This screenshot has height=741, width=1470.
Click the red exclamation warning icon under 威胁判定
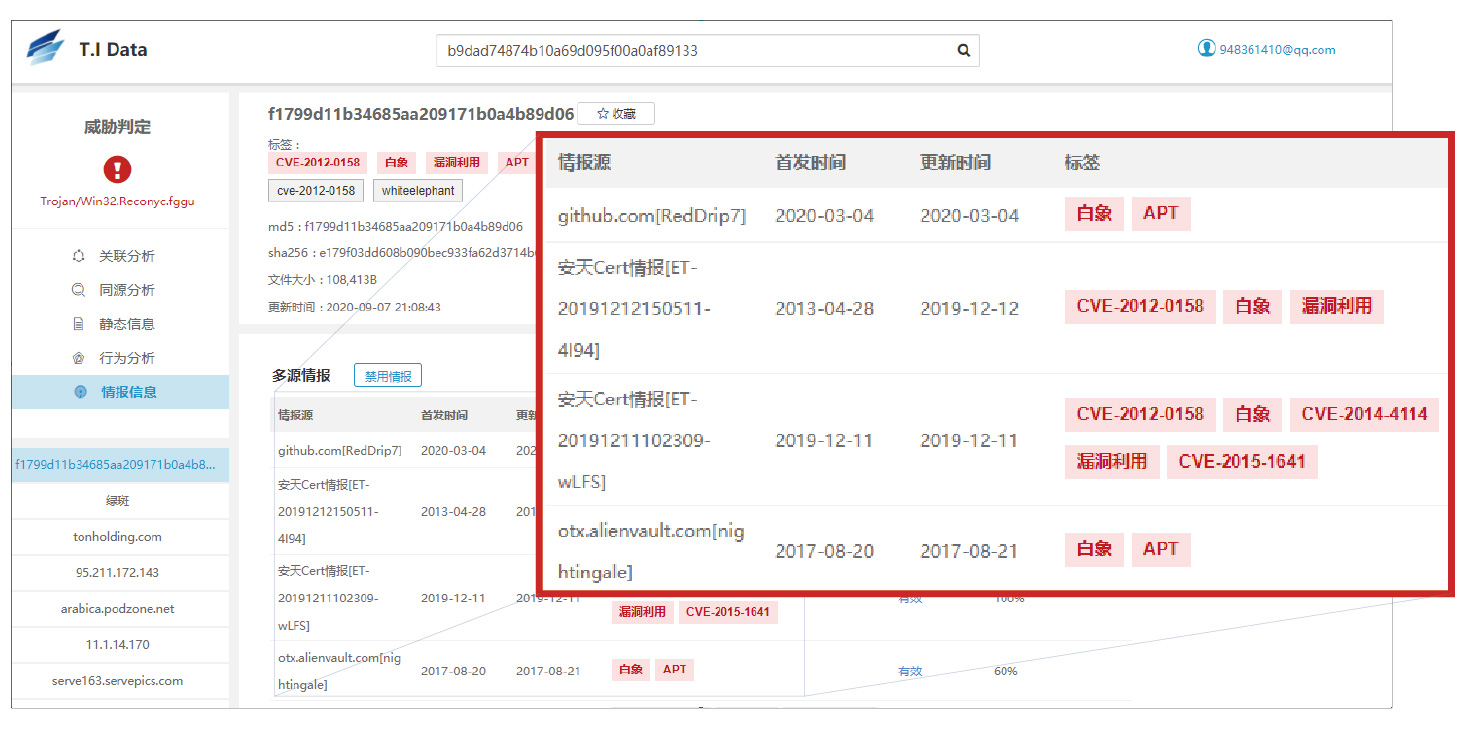tap(117, 169)
